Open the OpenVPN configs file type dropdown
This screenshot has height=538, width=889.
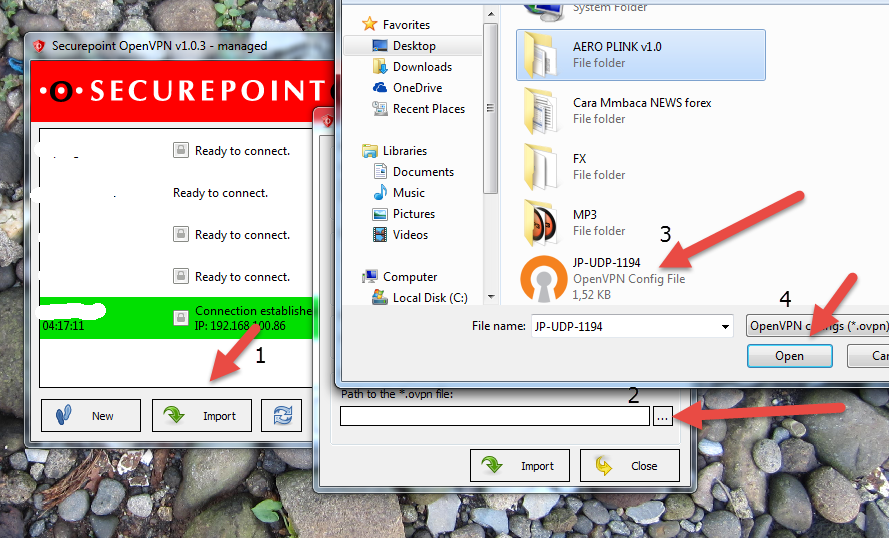point(818,326)
